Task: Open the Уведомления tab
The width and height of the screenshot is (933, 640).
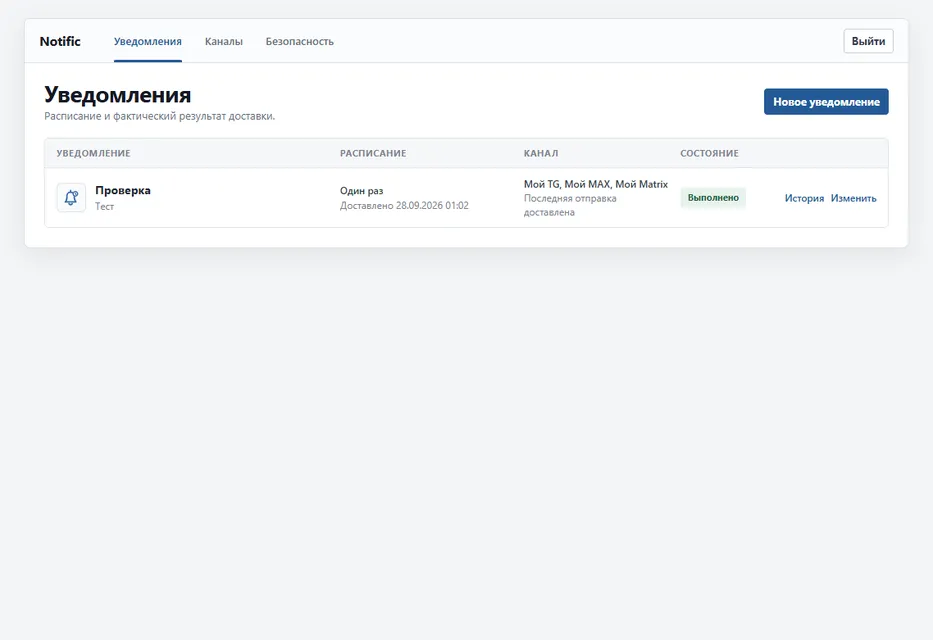Action: coord(148,42)
